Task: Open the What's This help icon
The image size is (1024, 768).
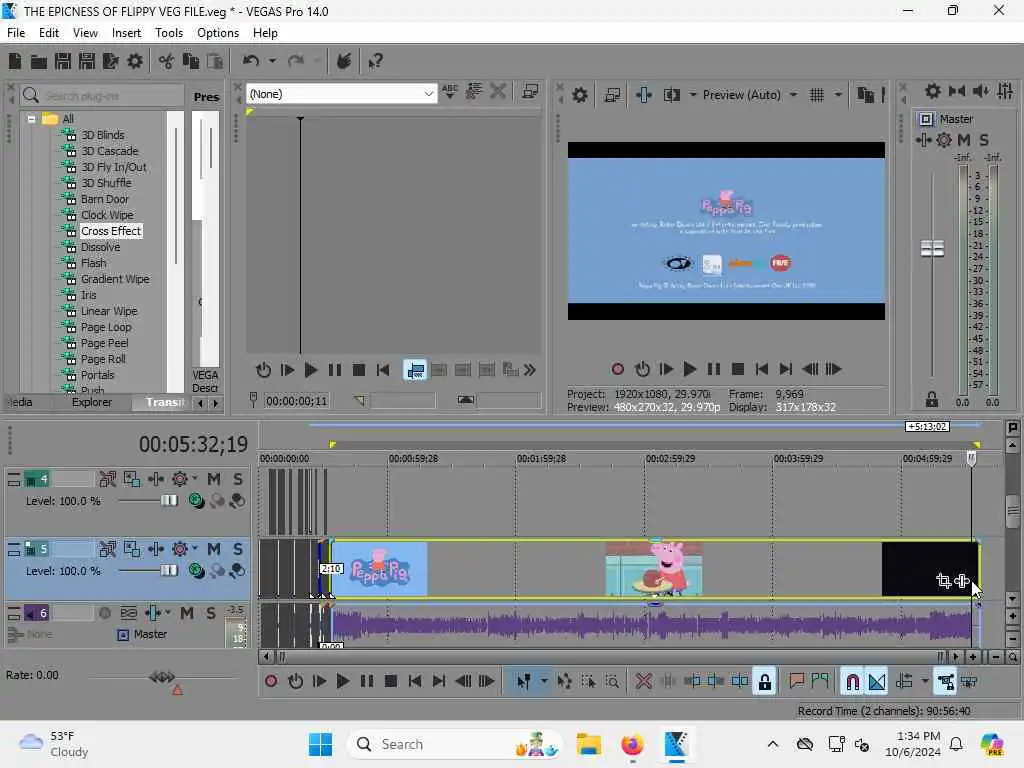Action: [376, 61]
